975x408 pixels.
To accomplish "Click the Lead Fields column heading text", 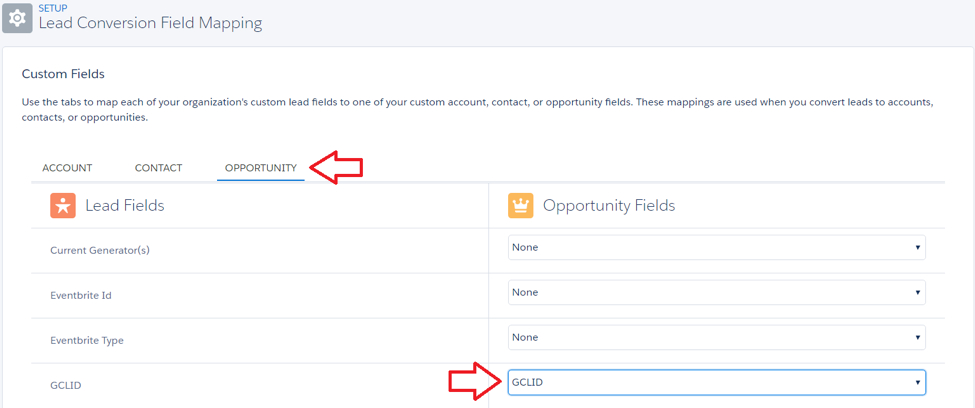I will pyautogui.click(x=125, y=205).
